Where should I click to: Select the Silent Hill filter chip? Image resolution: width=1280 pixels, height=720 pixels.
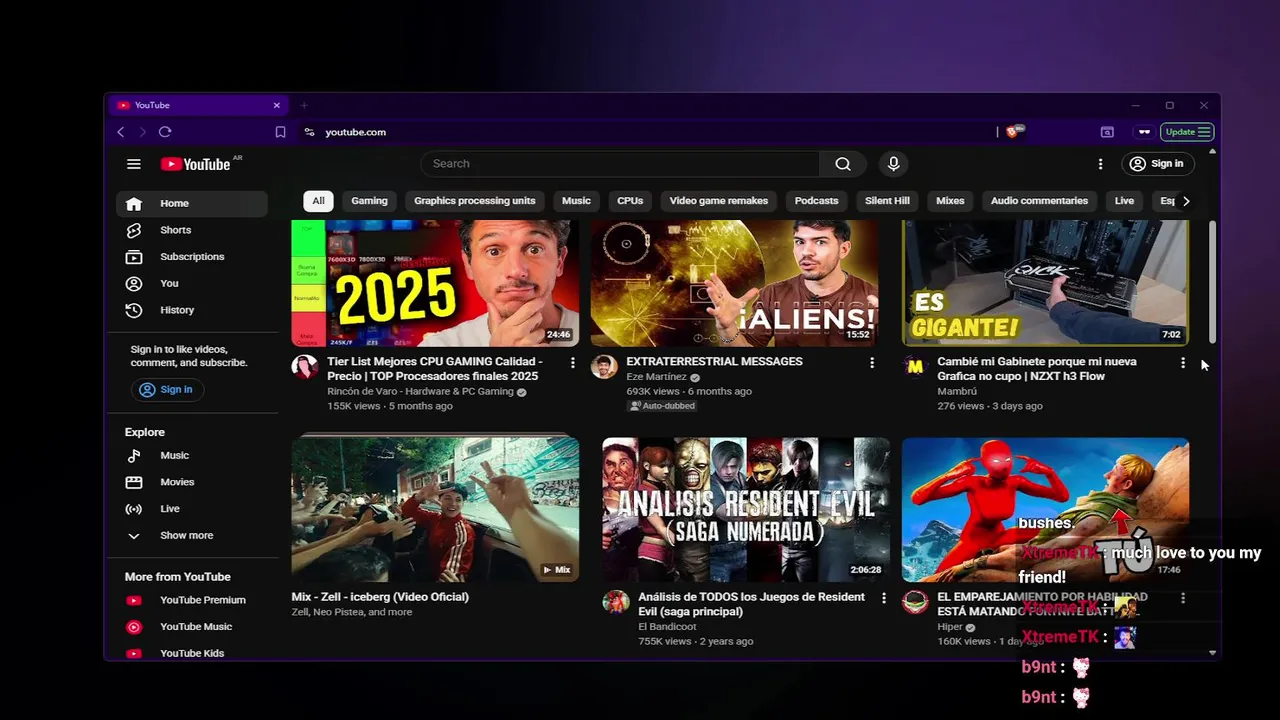pyautogui.click(x=887, y=201)
